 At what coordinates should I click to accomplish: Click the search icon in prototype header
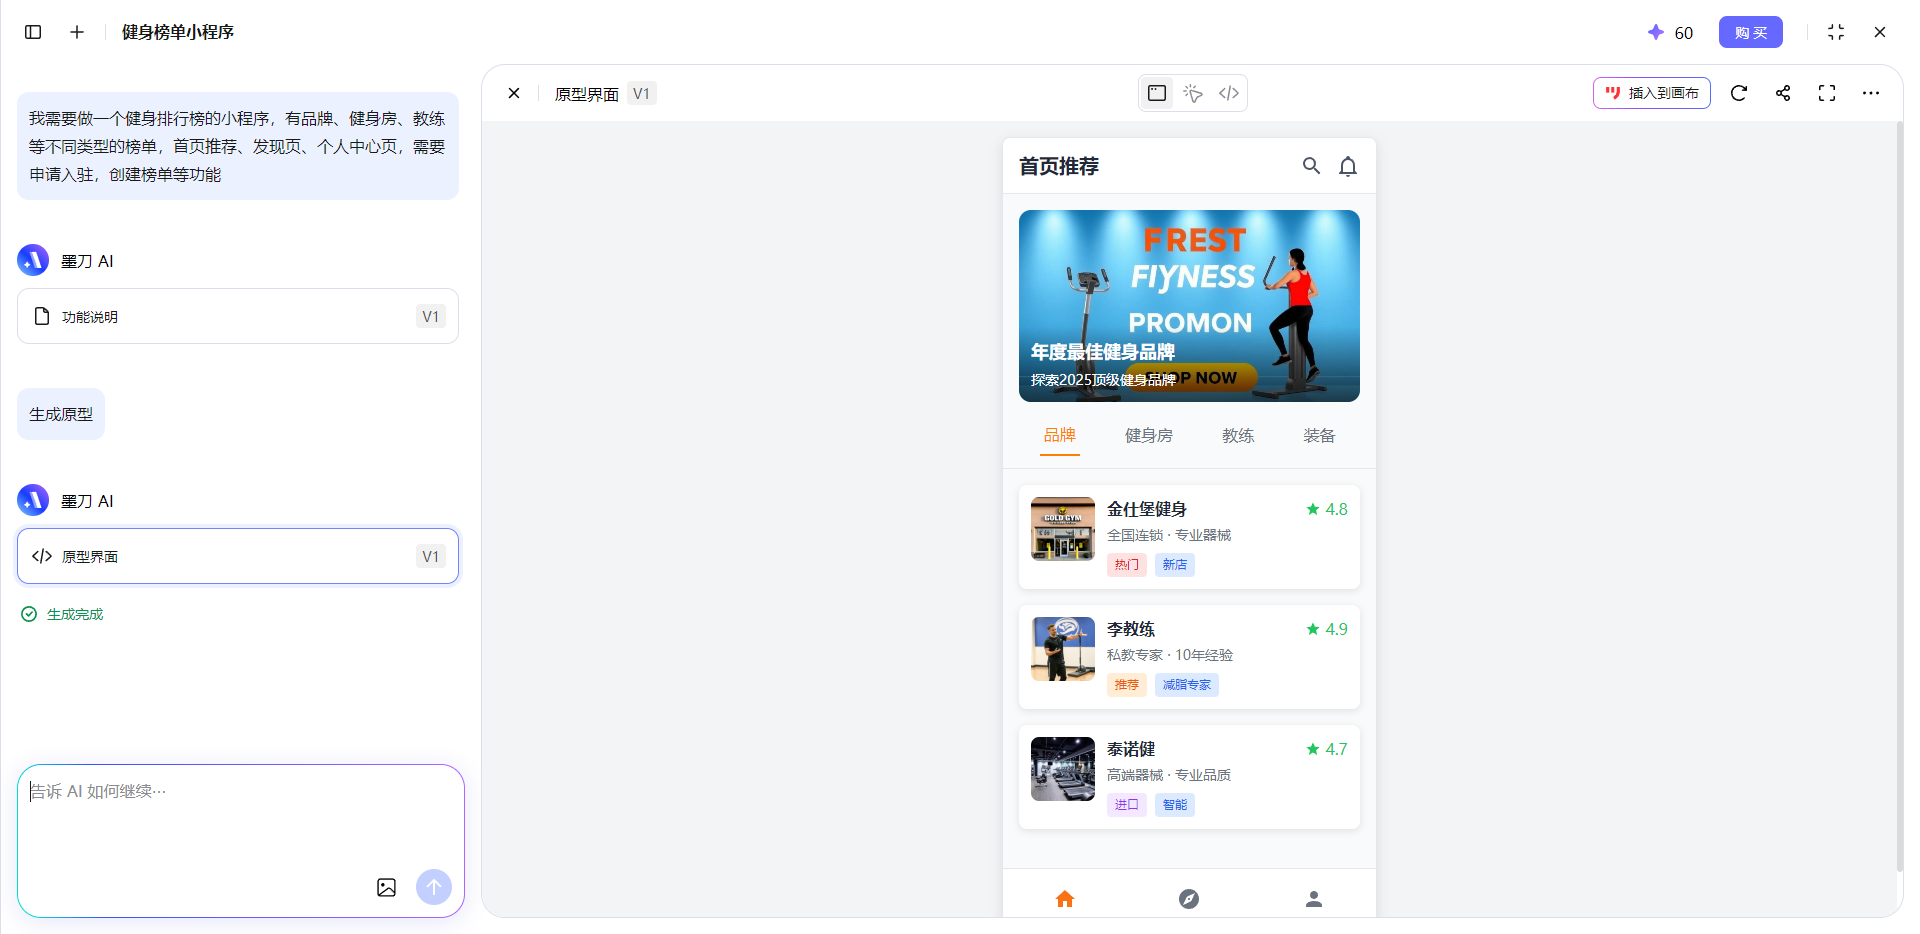click(1311, 166)
